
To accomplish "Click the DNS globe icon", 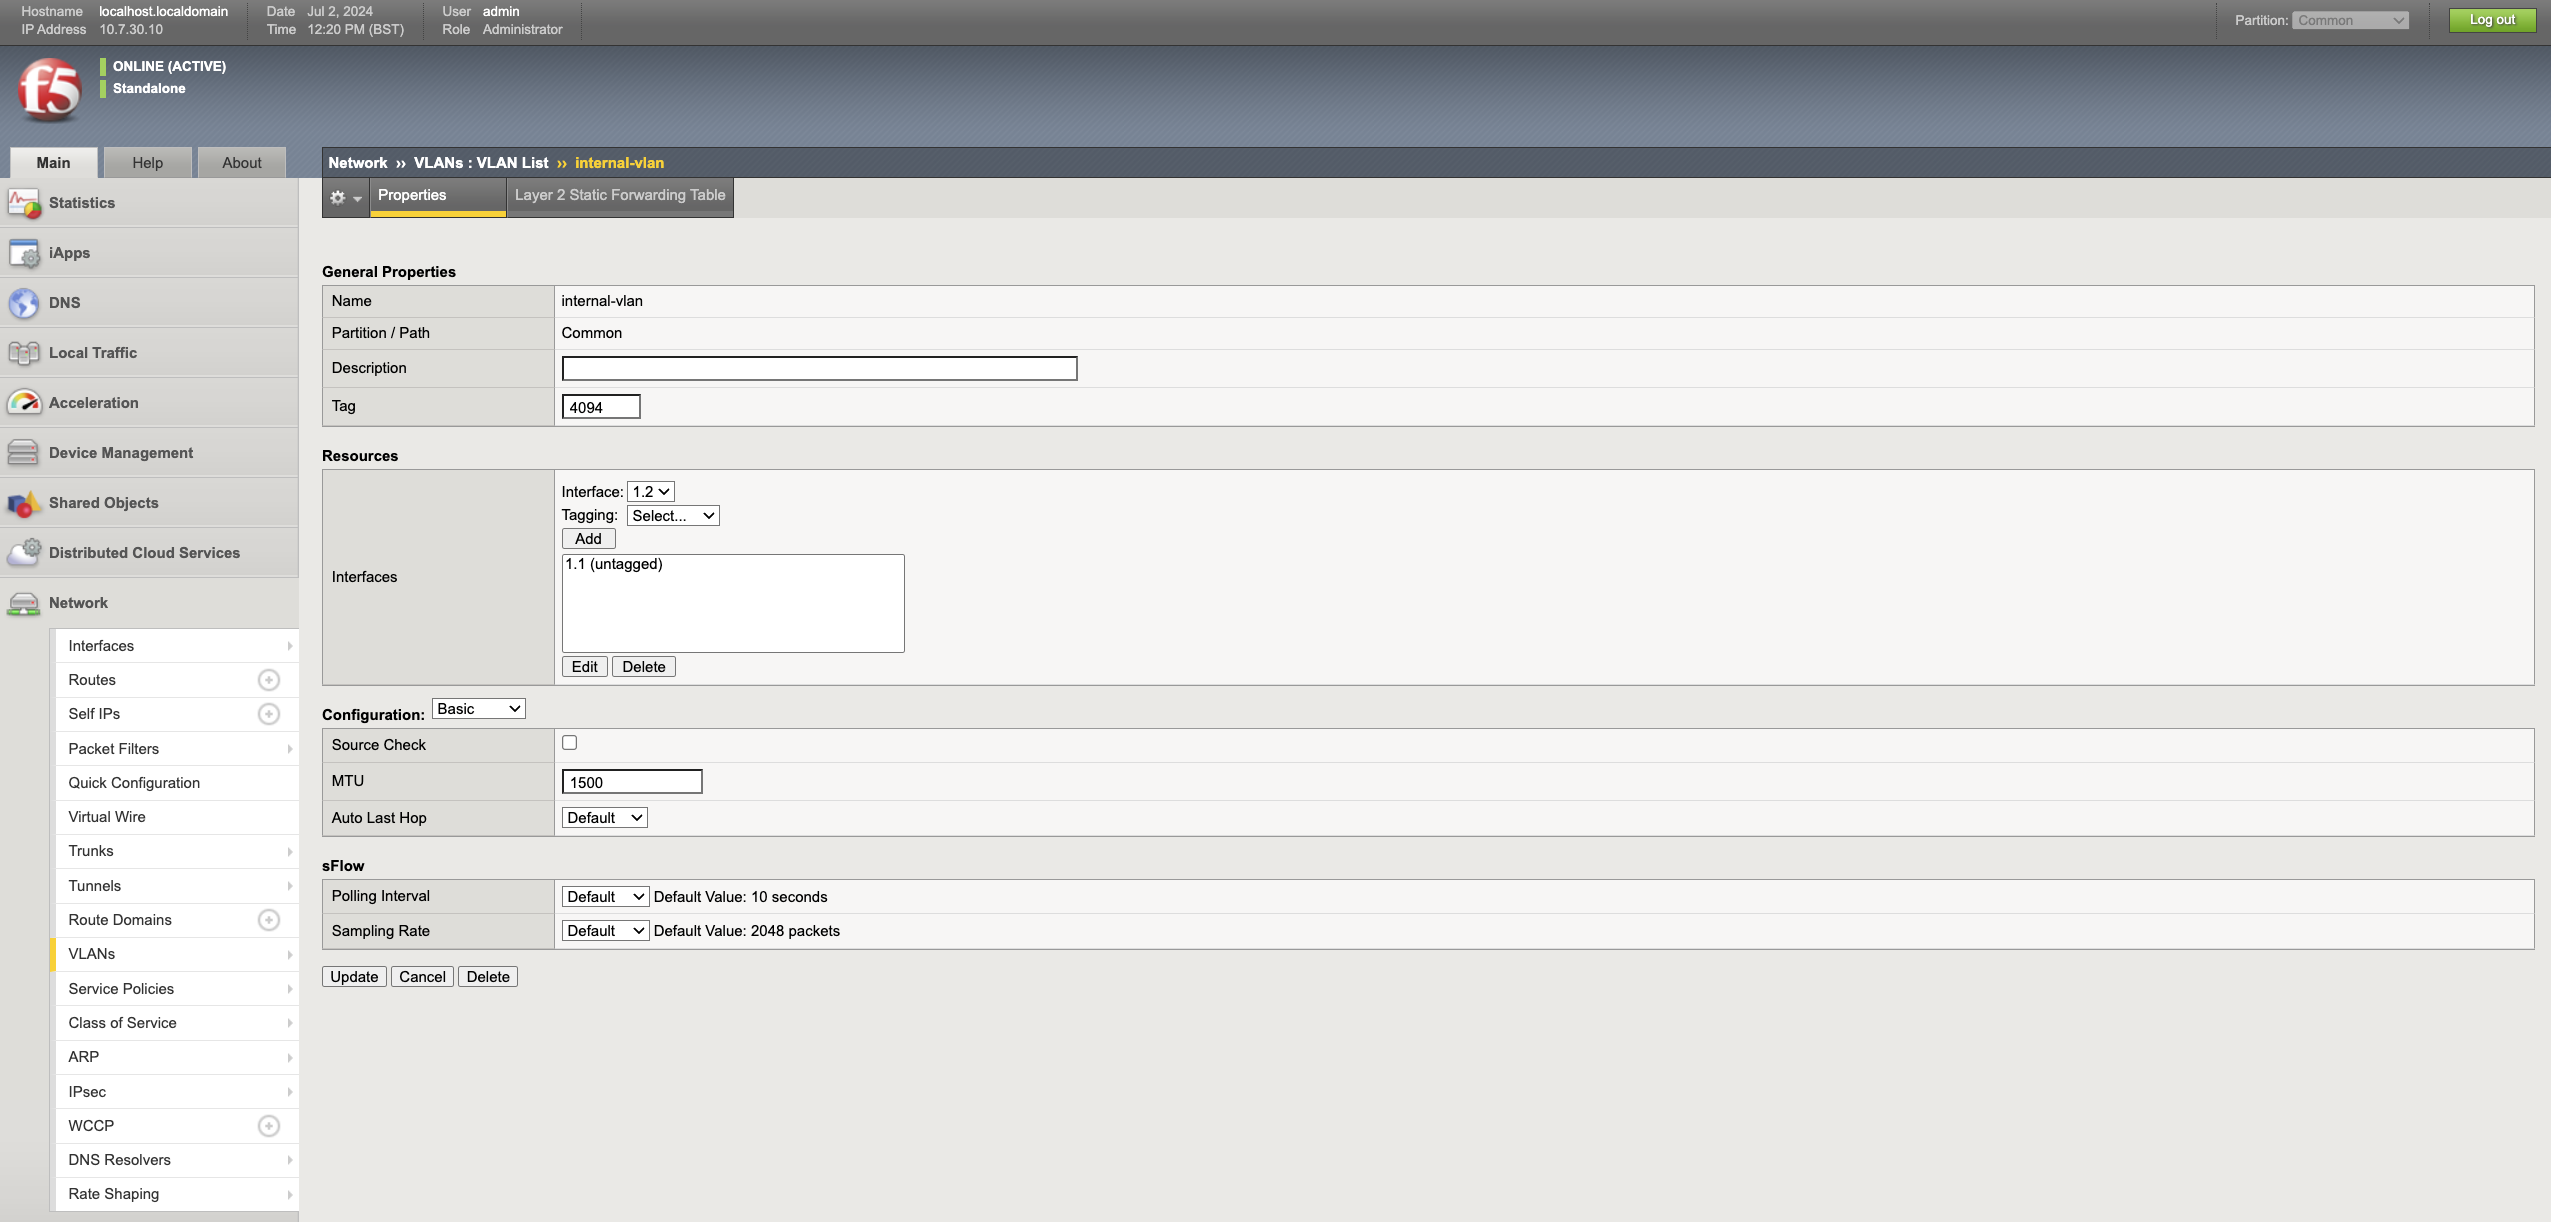I will [x=24, y=303].
